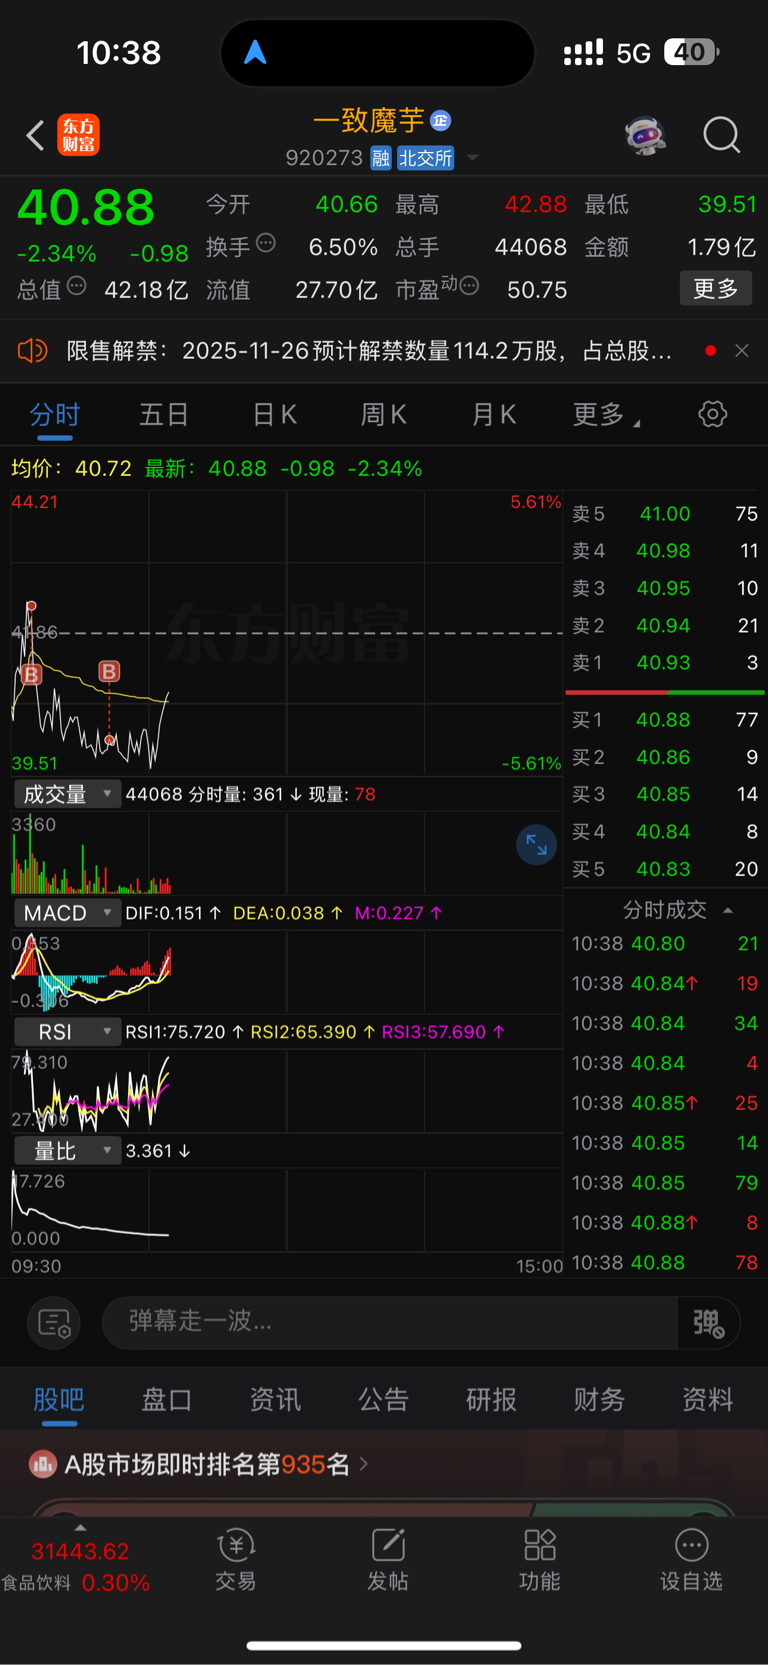The height and width of the screenshot is (1665, 768).
Task: Open the 财务 tab
Action: pos(599,1399)
